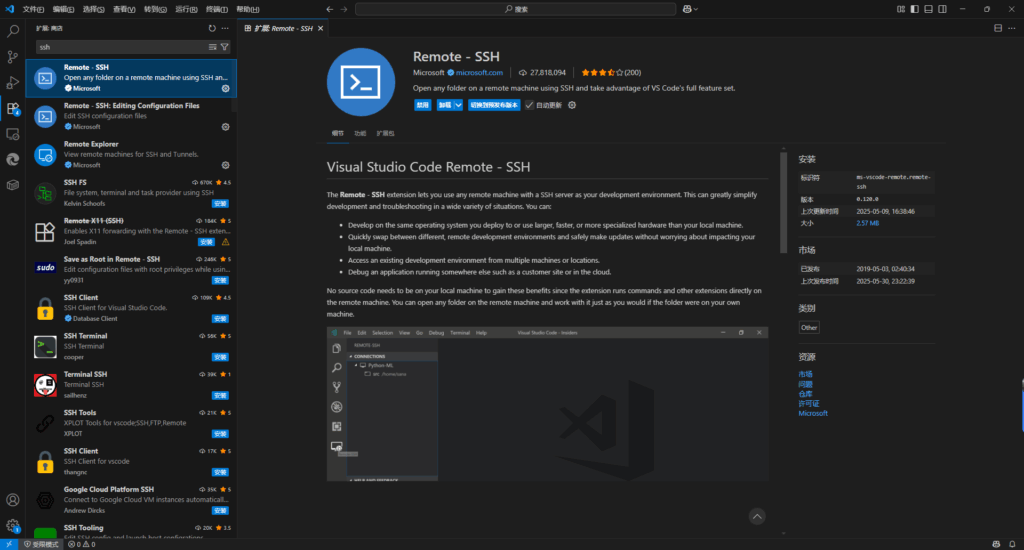This screenshot has height=550, width=1024.
Task: Open the Selection menu
Action: pos(93,9)
